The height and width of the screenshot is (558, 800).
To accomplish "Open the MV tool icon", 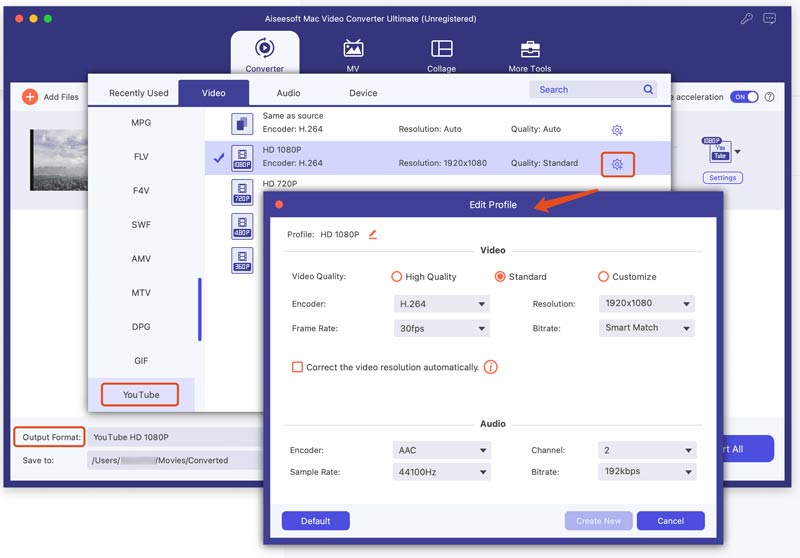I will click(353, 49).
